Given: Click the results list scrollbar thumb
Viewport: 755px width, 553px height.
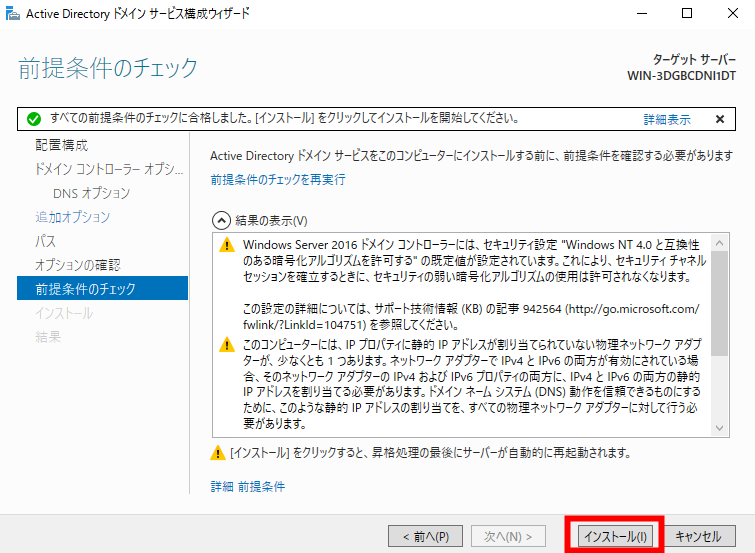Looking at the screenshot, I should [x=719, y=303].
